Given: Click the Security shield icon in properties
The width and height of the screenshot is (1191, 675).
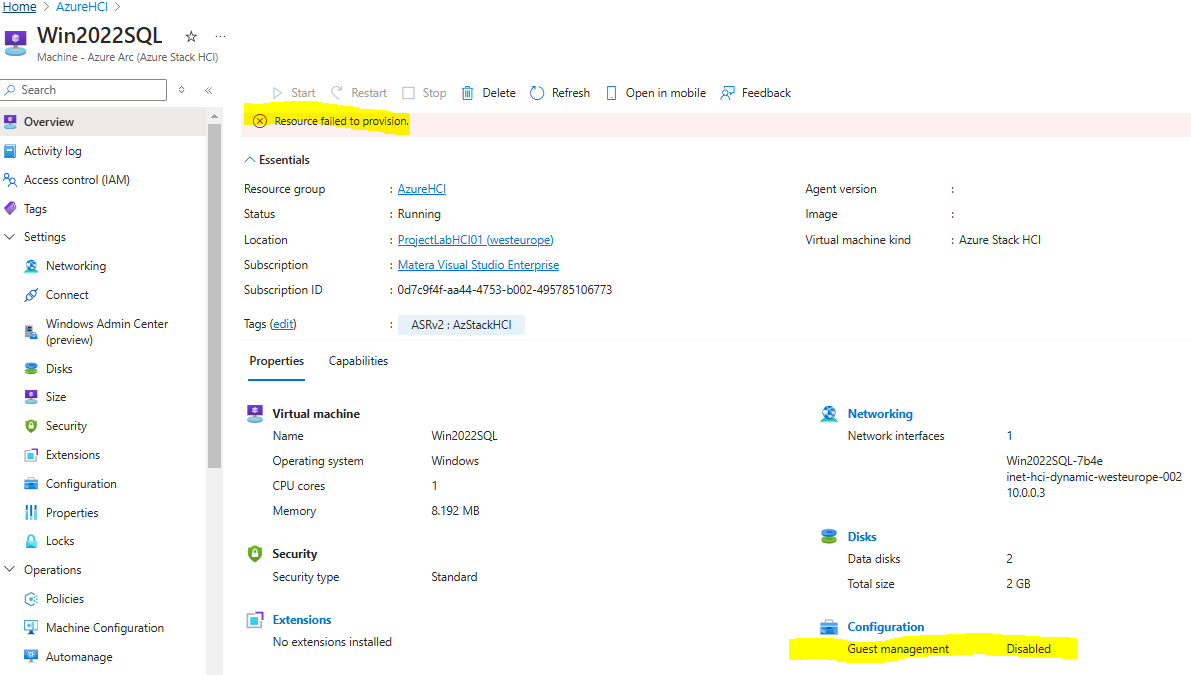Looking at the screenshot, I should click(x=255, y=554).
